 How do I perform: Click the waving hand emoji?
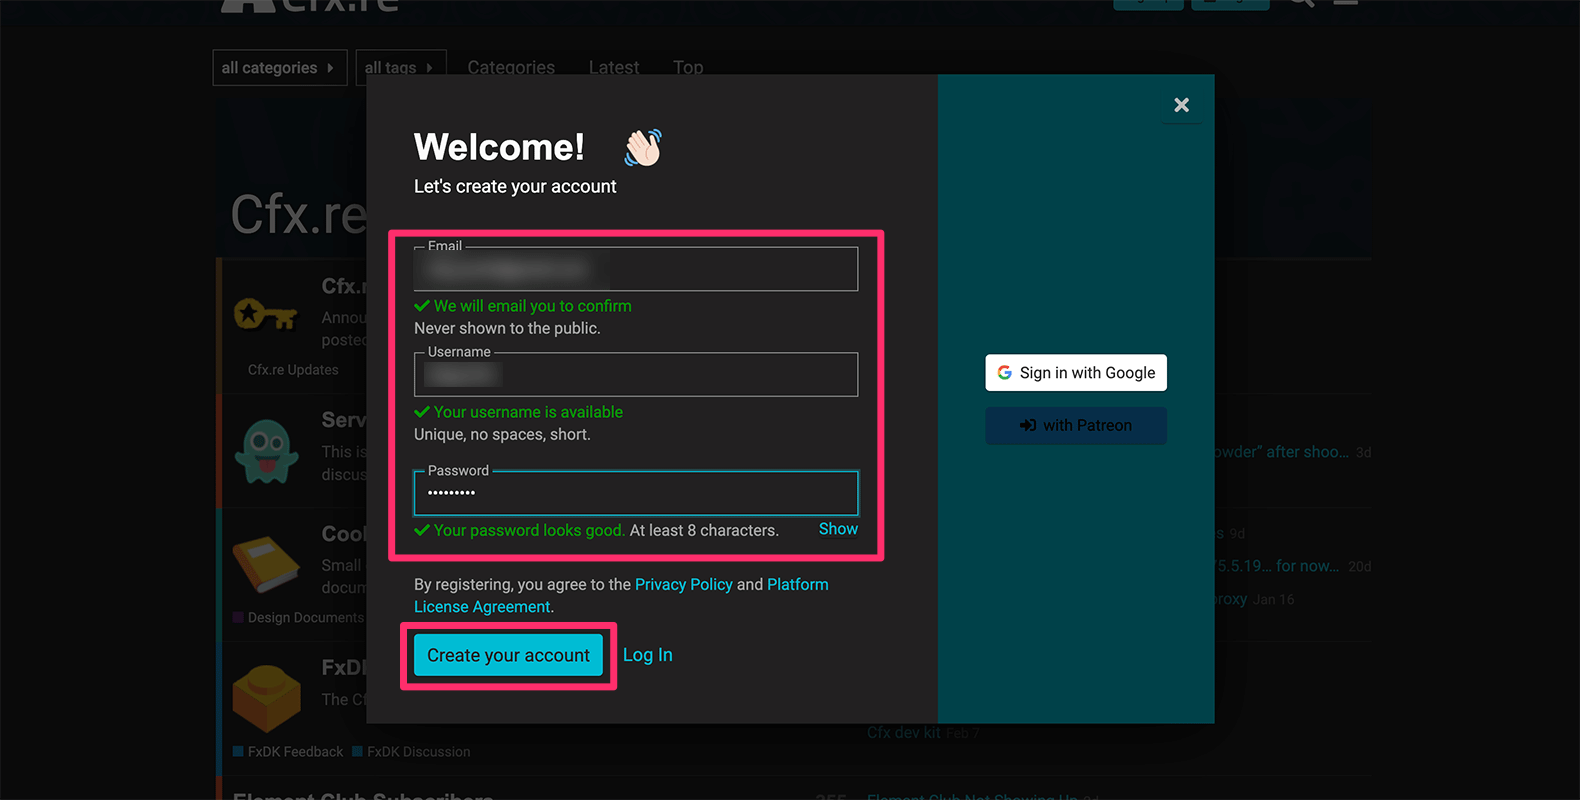pos(643,148)
